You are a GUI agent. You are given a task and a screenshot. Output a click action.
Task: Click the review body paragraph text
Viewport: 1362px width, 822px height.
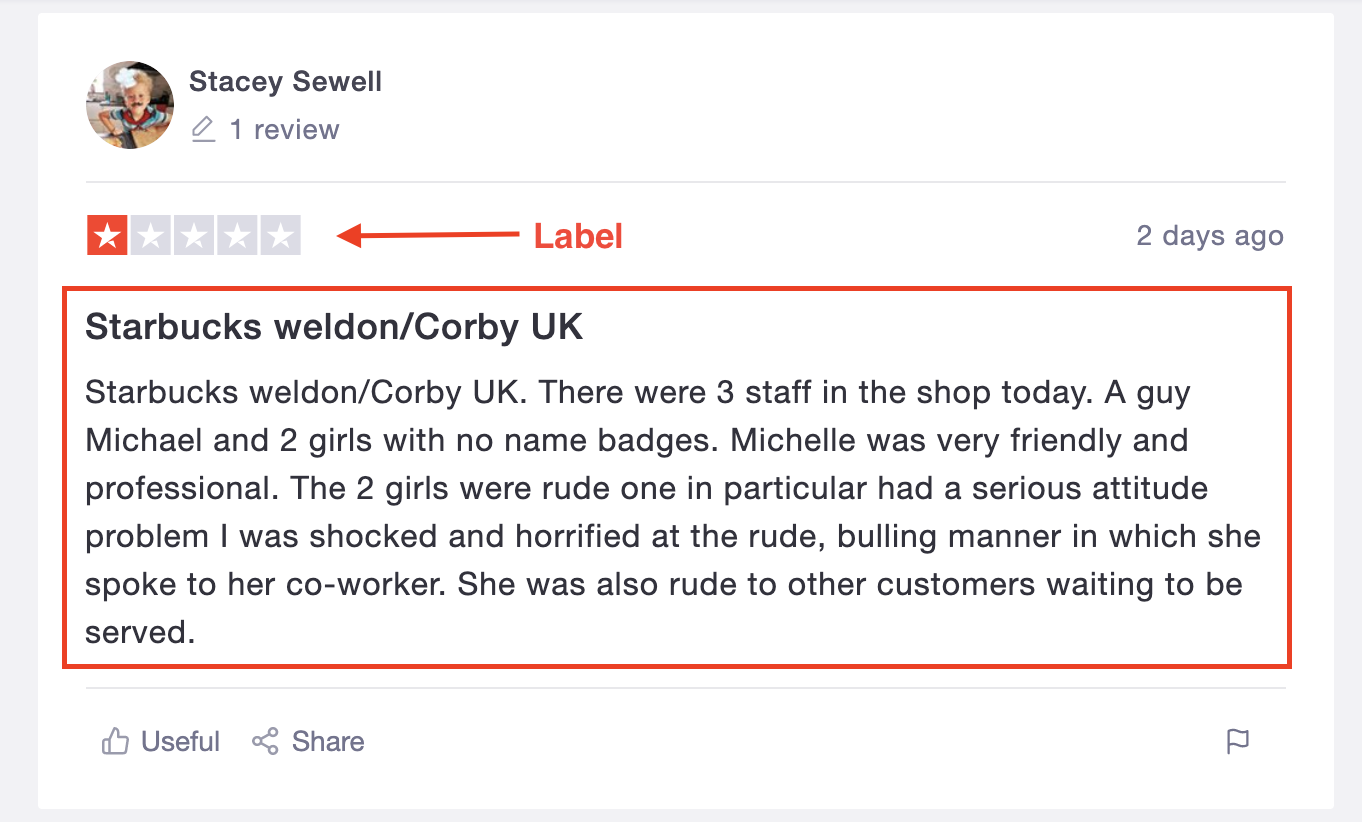(x=673, y=512)
